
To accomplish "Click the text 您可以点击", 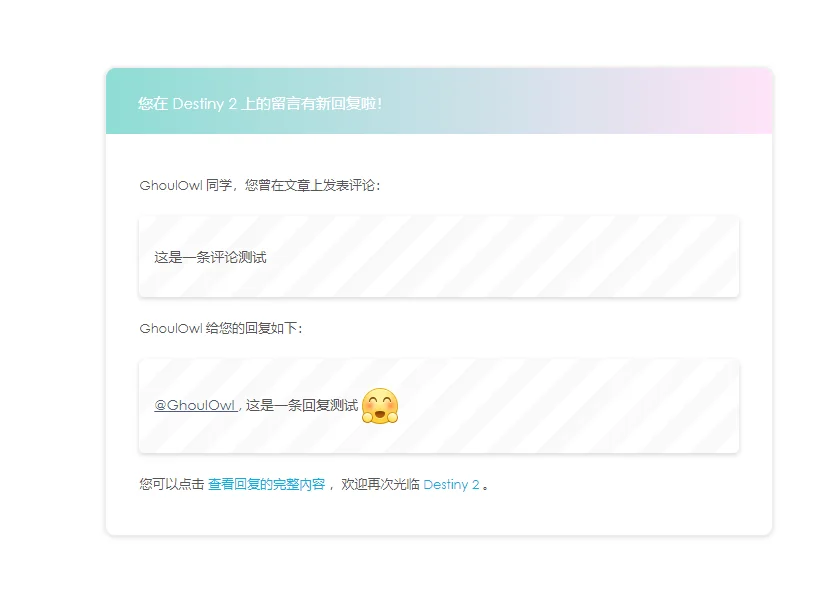I will tap(172, 484).
